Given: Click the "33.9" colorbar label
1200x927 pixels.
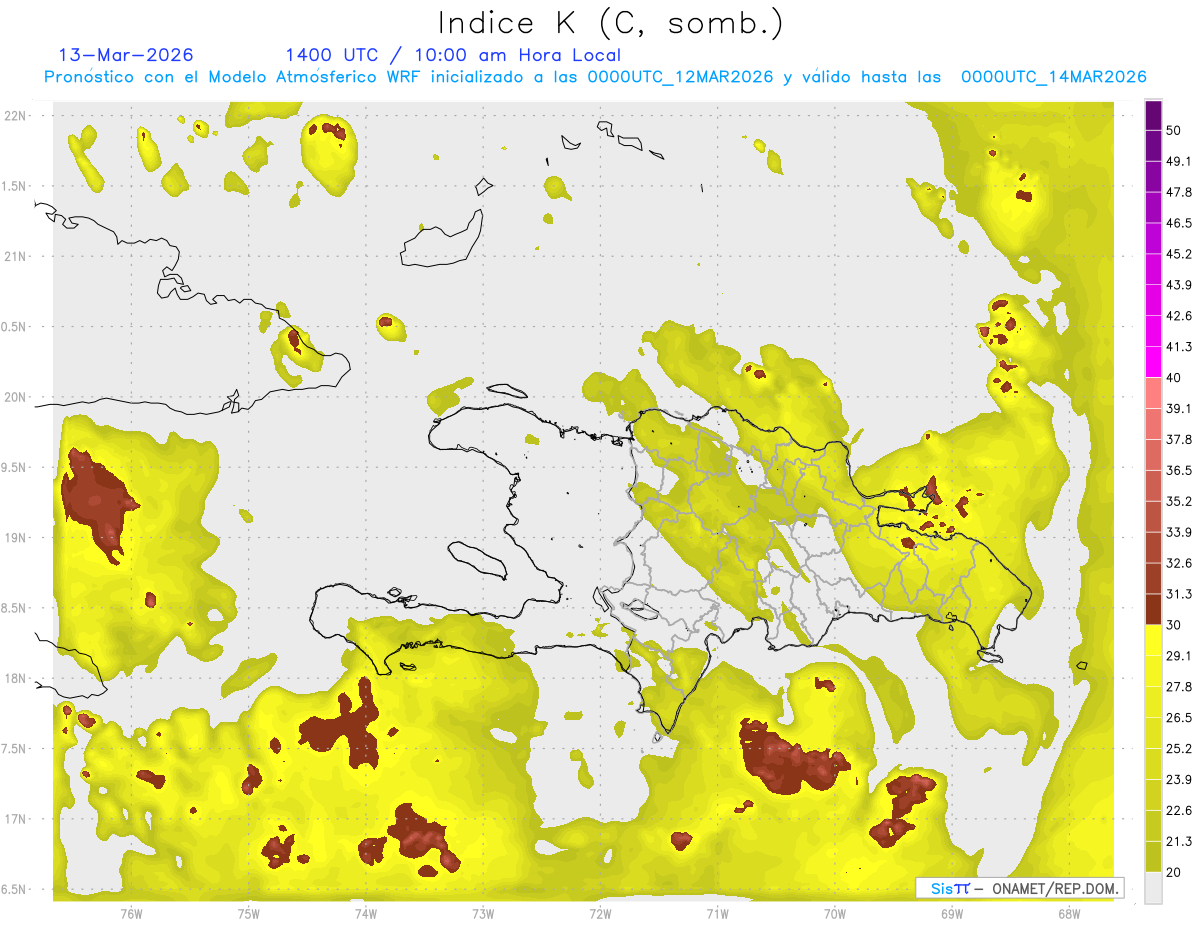Looking at the screenshot, I should tap(1179, 532).
